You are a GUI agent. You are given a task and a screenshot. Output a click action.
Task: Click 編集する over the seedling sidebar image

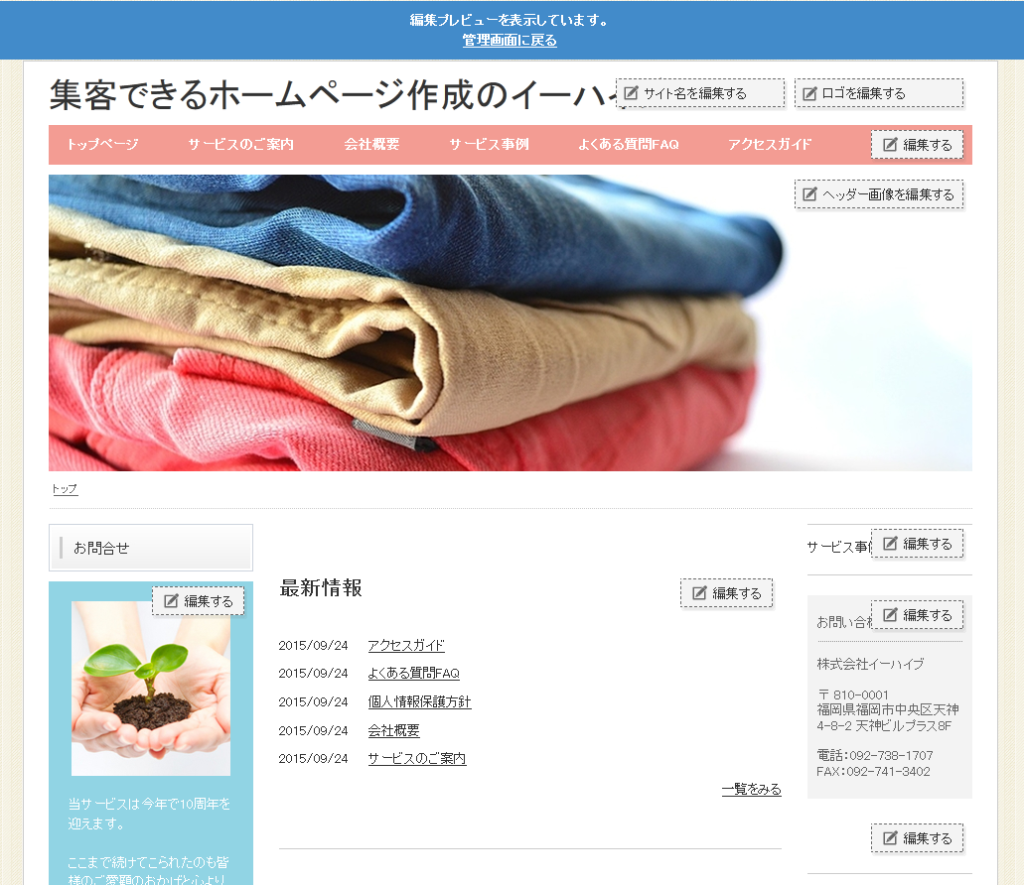click(x=198, y=601)
